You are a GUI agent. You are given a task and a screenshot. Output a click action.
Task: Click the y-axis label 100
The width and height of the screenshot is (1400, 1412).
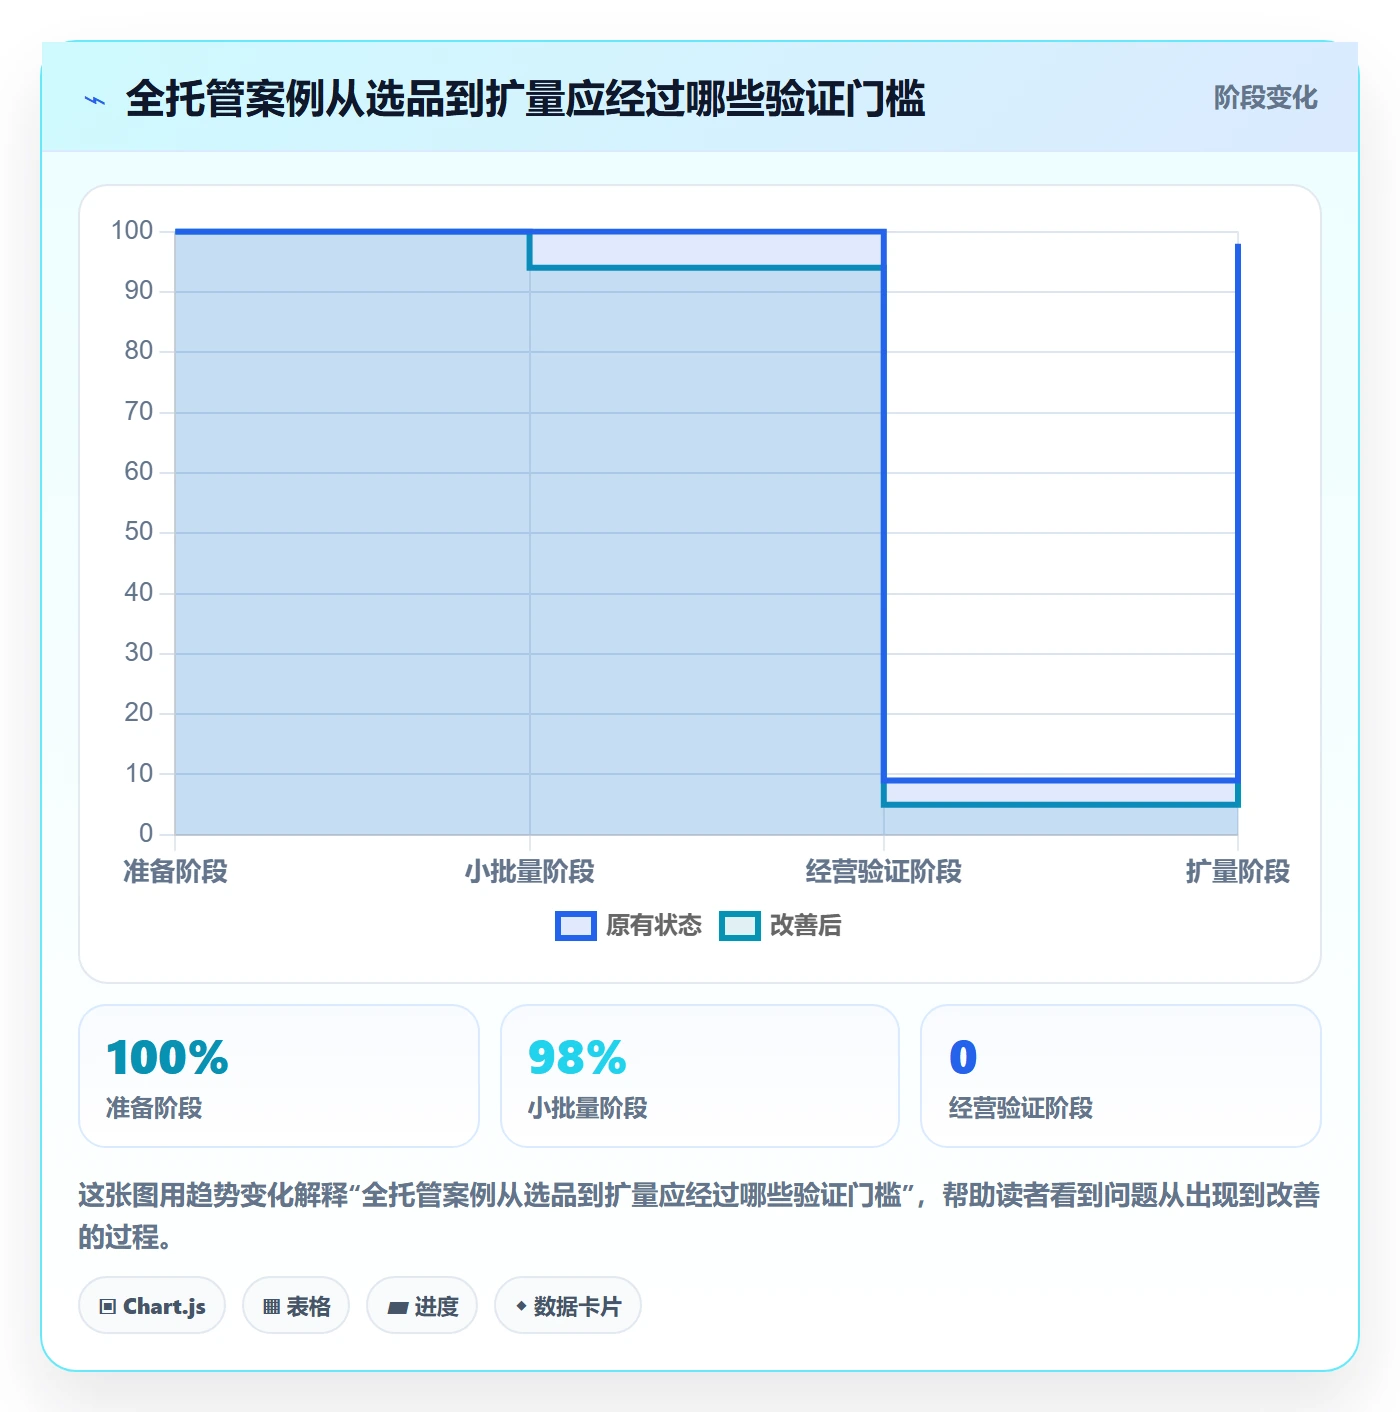tap(132, 231)
